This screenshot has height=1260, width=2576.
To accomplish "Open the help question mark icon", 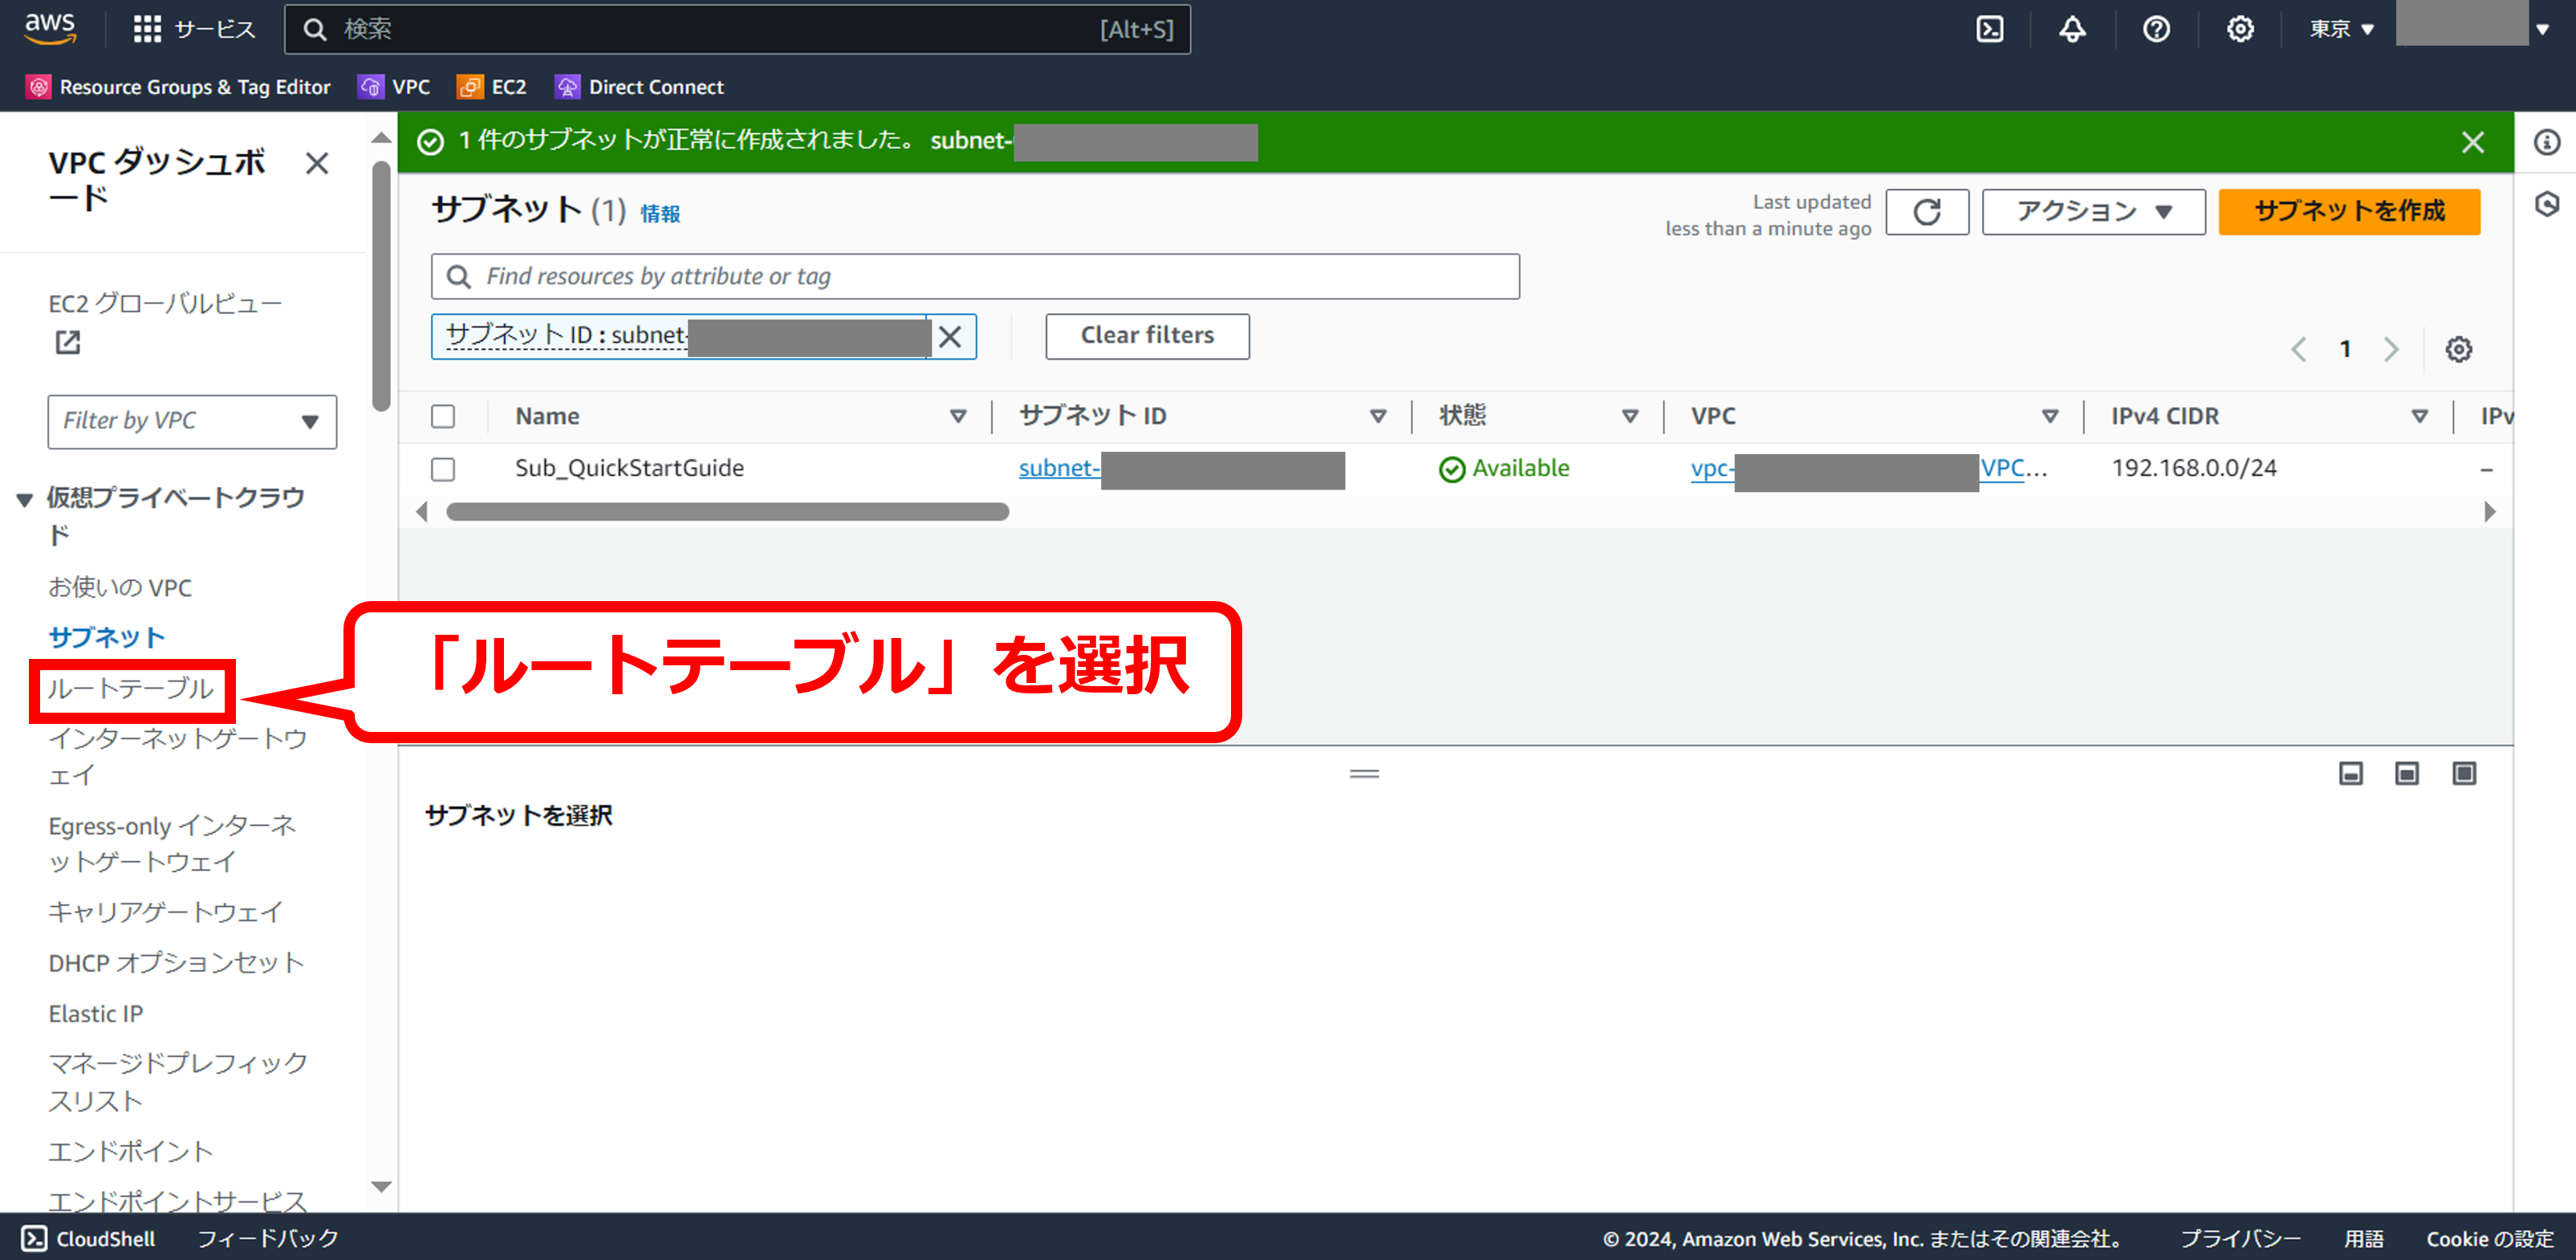I will click(x=2156, y=29).
